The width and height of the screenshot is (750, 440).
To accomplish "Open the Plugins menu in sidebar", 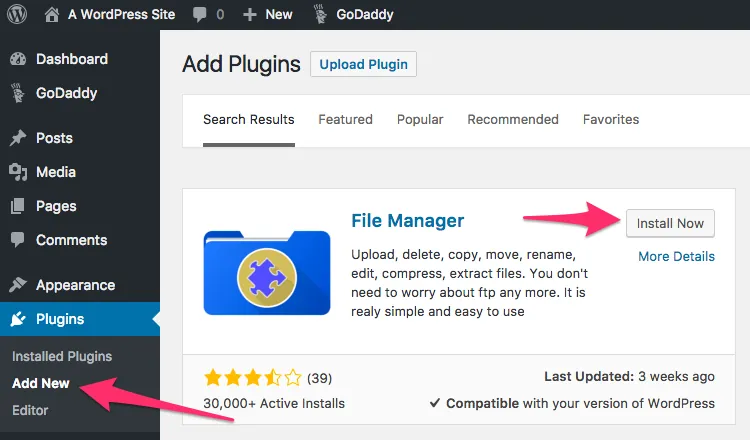I will 60,319.
